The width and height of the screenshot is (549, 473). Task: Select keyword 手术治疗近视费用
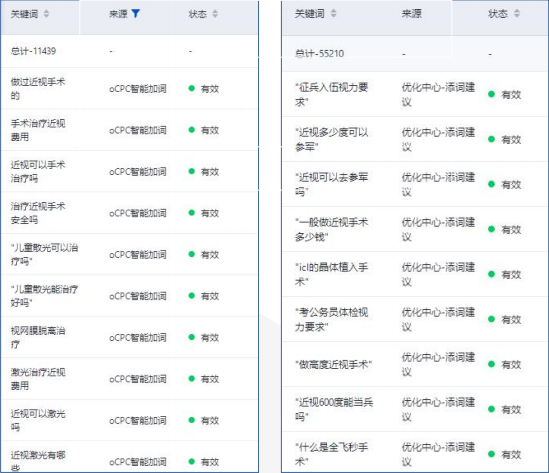click(x=38, y=130)
